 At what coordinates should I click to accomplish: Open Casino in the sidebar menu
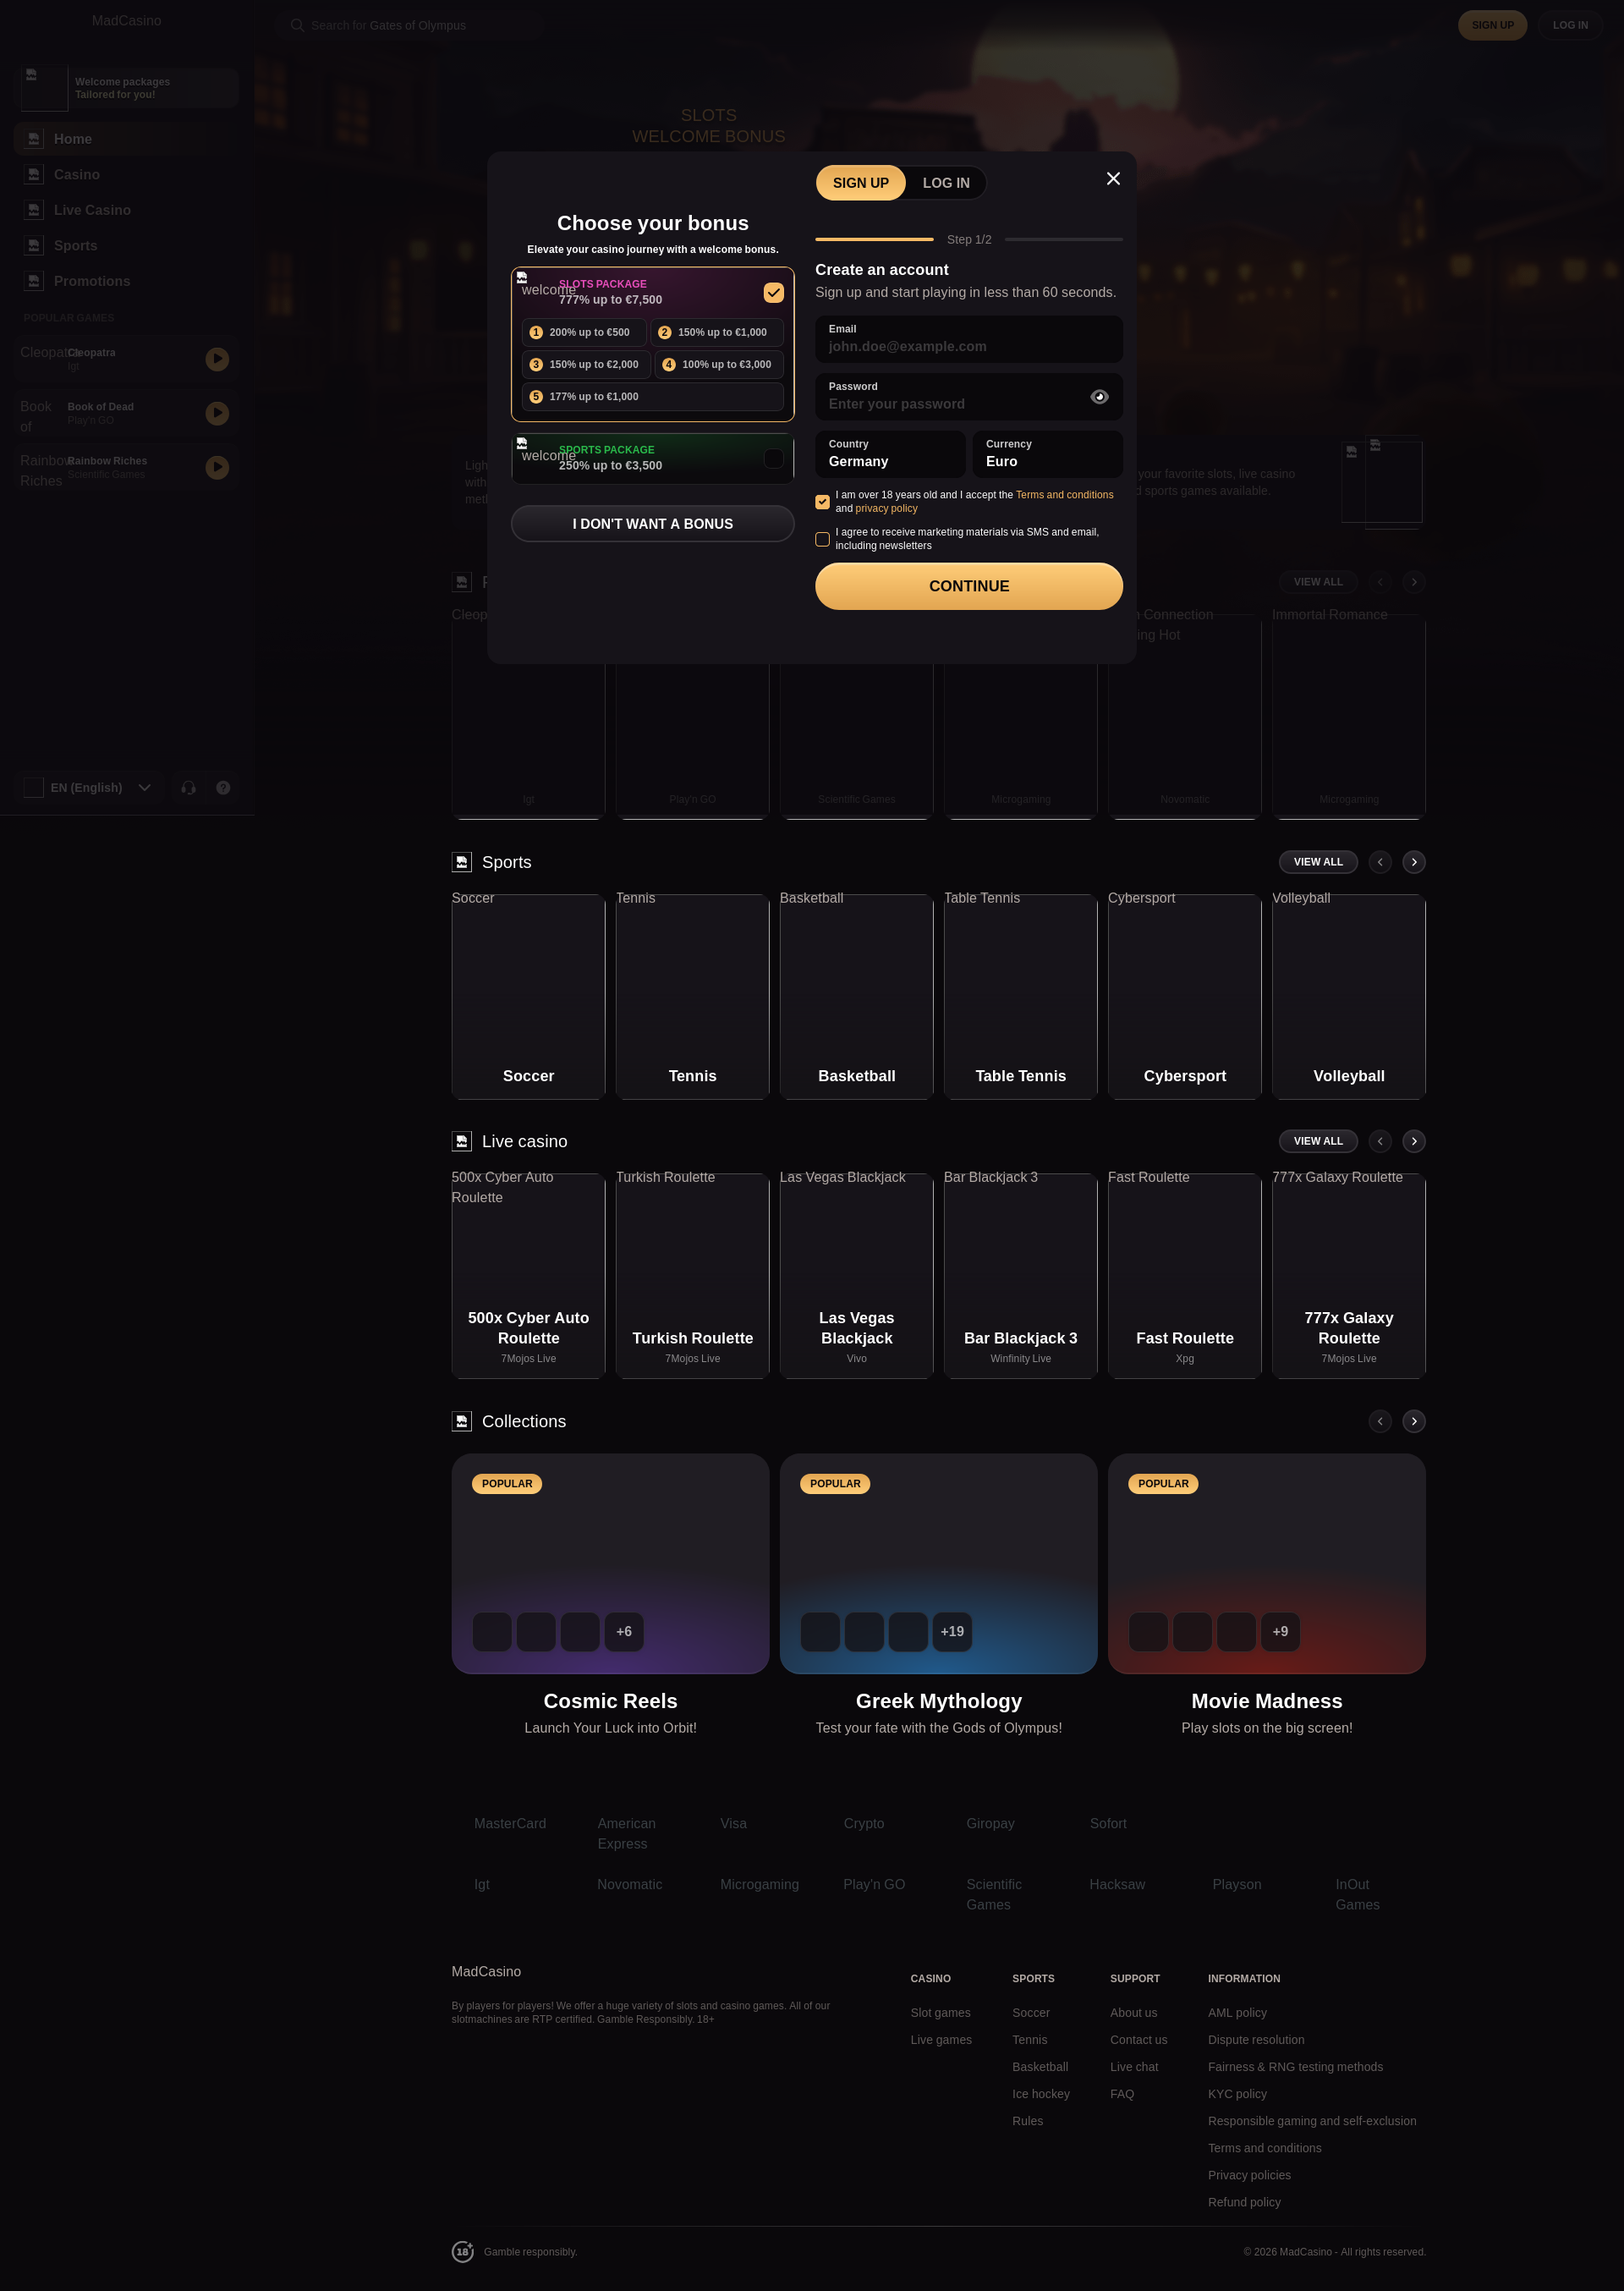pos(126,175)
